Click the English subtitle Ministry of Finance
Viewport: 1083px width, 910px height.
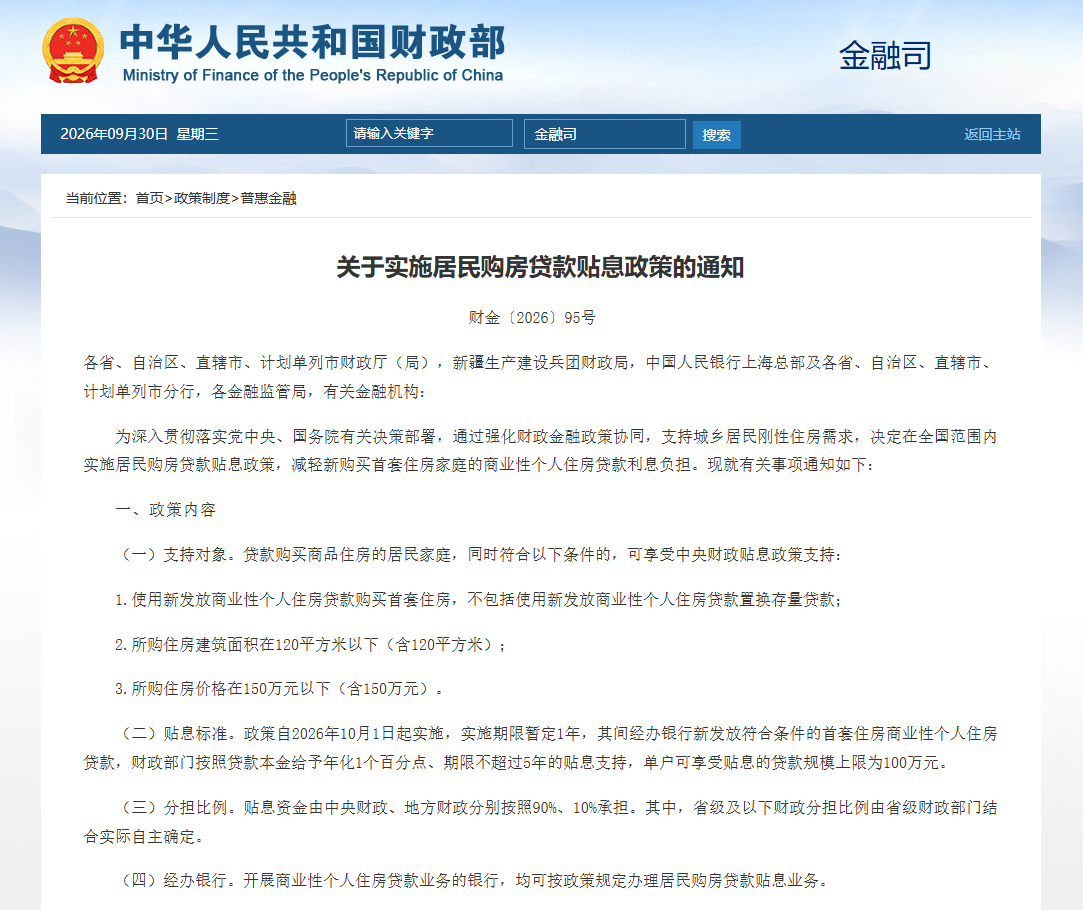pos(313,75)
